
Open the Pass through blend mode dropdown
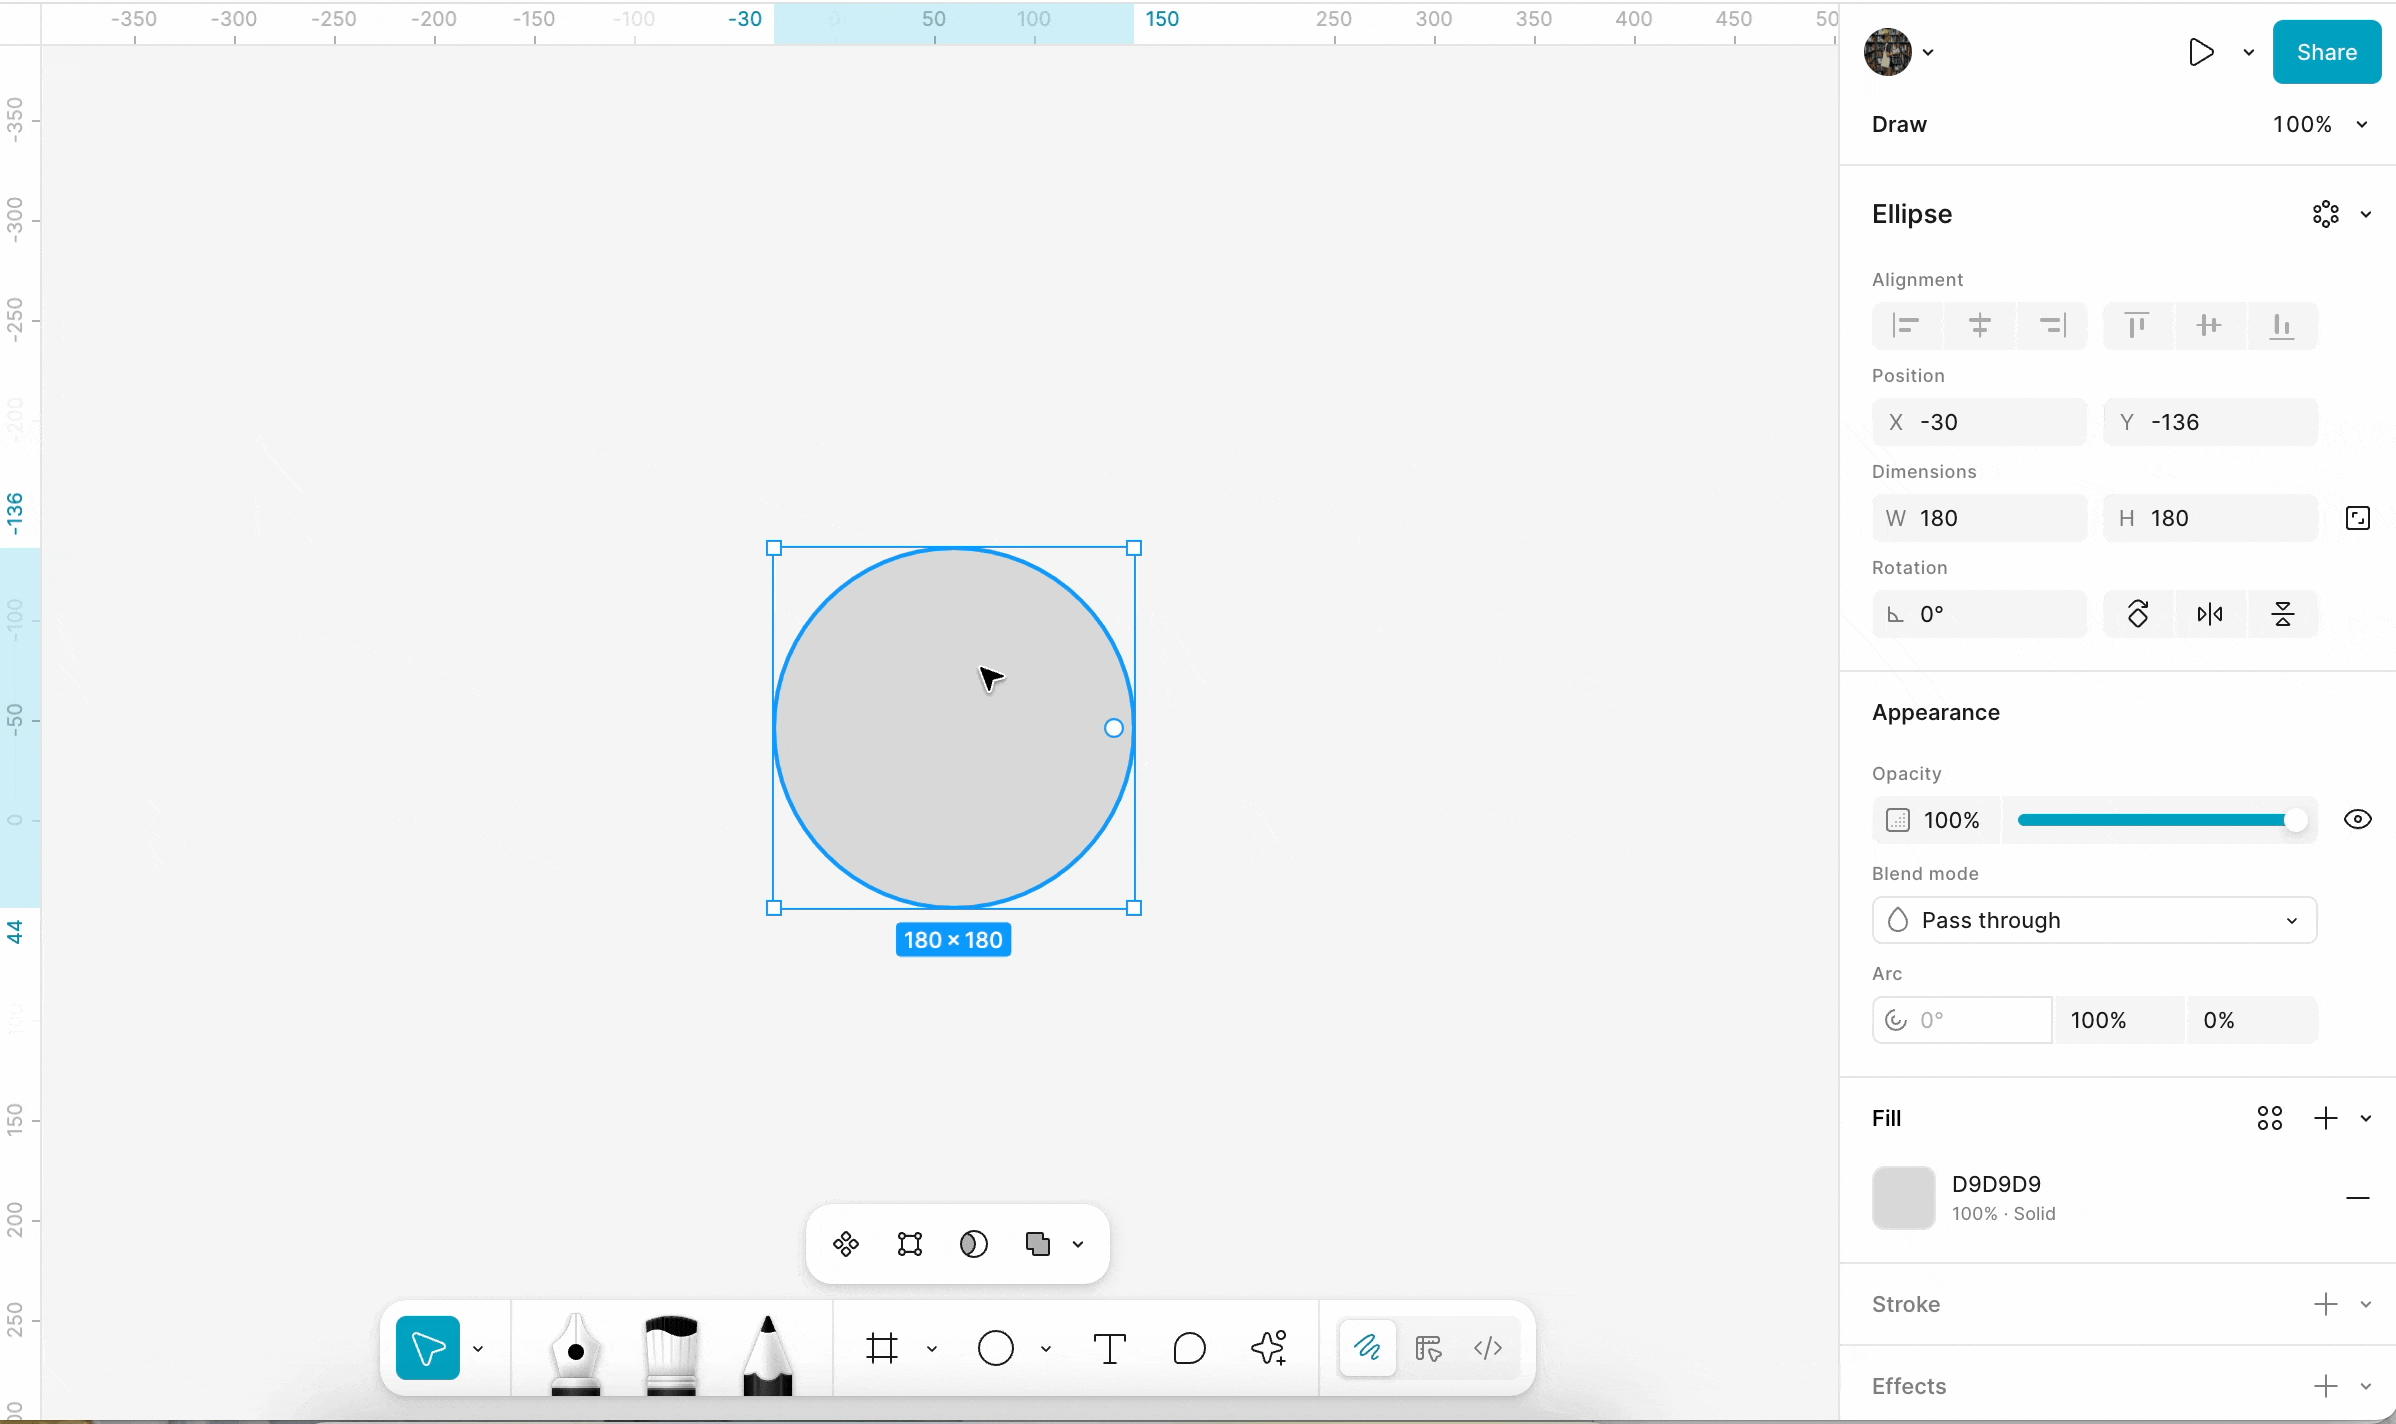(x=2094, y=920)
